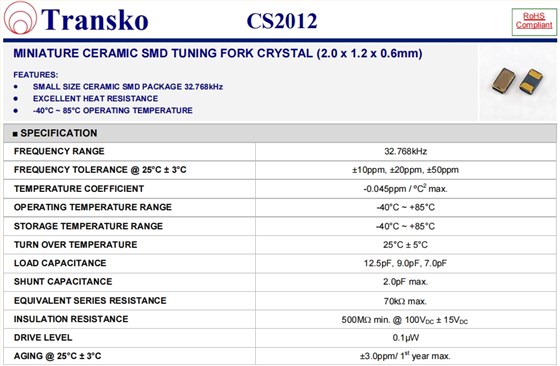Click the Transko circular logo
Screen dimensions: 560x366
click(20, 18)
